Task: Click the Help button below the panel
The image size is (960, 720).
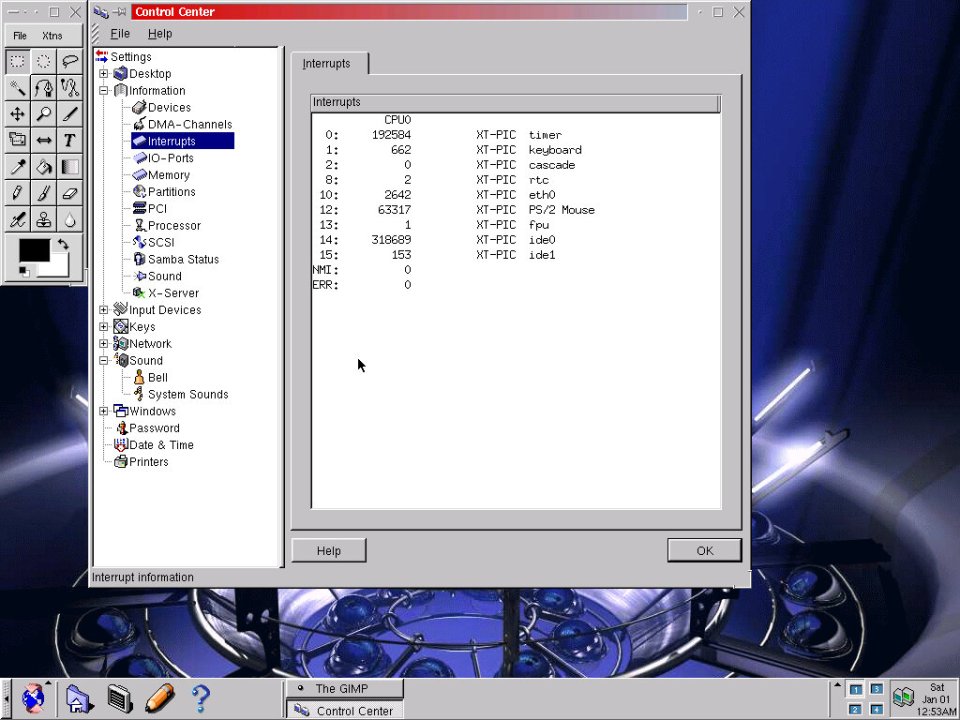Action: coord(328,550)
